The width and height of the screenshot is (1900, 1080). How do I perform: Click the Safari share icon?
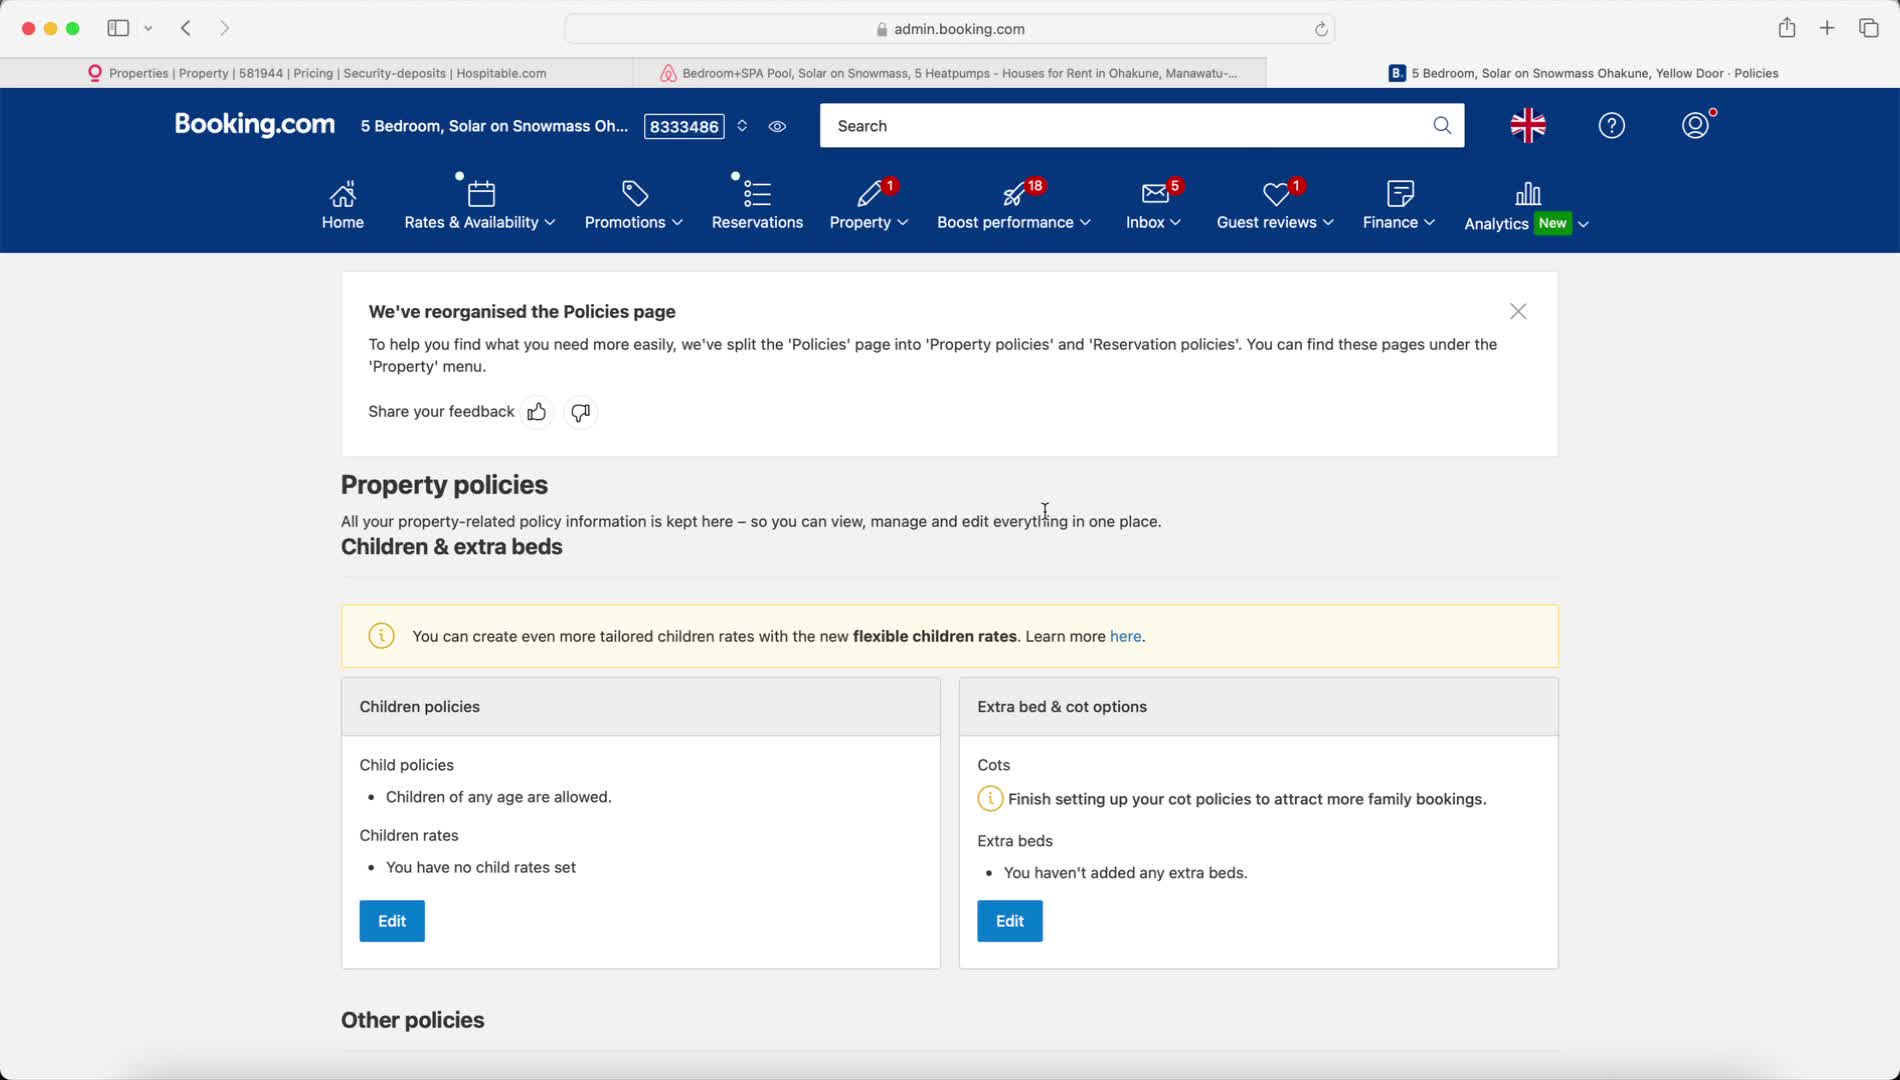coord(1786,28)
